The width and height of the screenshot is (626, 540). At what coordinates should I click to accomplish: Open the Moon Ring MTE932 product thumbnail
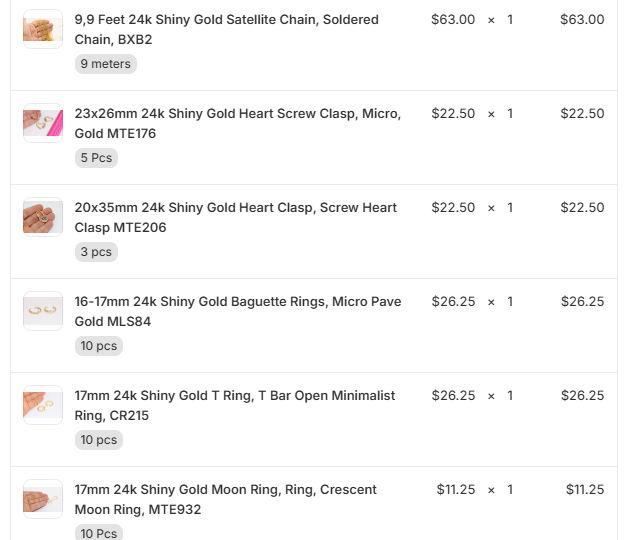coord(43,499)
